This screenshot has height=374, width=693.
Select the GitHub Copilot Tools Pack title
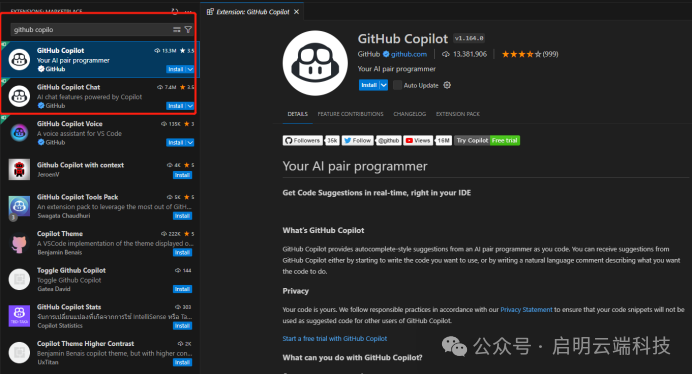(77, 197)
